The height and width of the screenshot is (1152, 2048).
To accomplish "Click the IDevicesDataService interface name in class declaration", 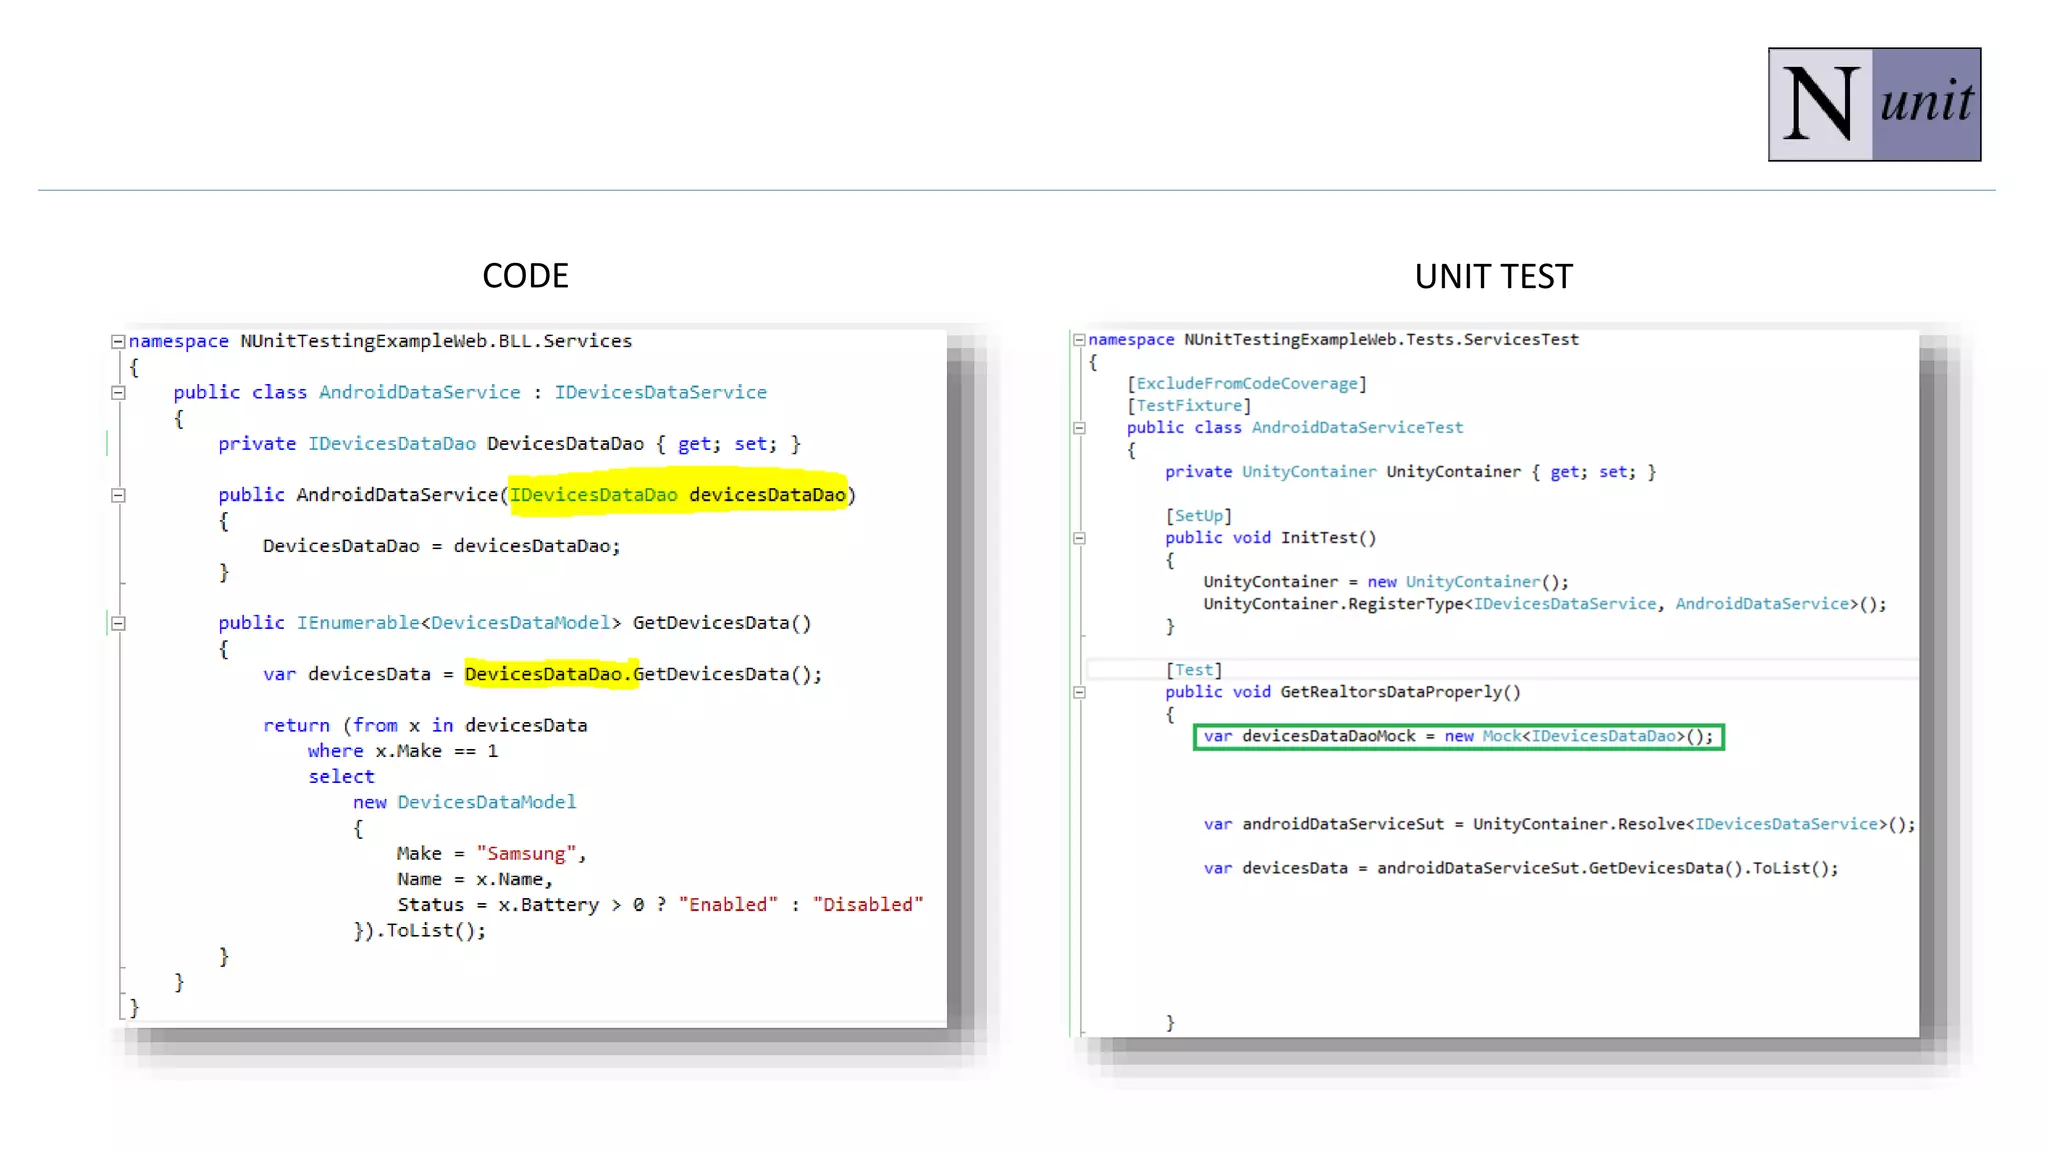I will [x=661, y=392].
